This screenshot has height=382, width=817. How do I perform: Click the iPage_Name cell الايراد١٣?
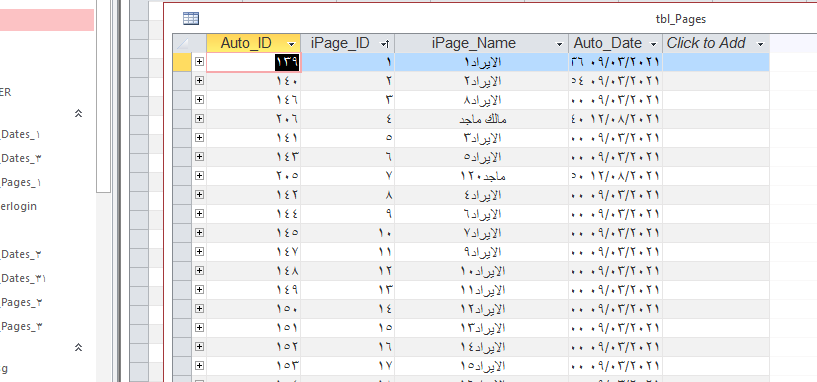coord(481,328)
